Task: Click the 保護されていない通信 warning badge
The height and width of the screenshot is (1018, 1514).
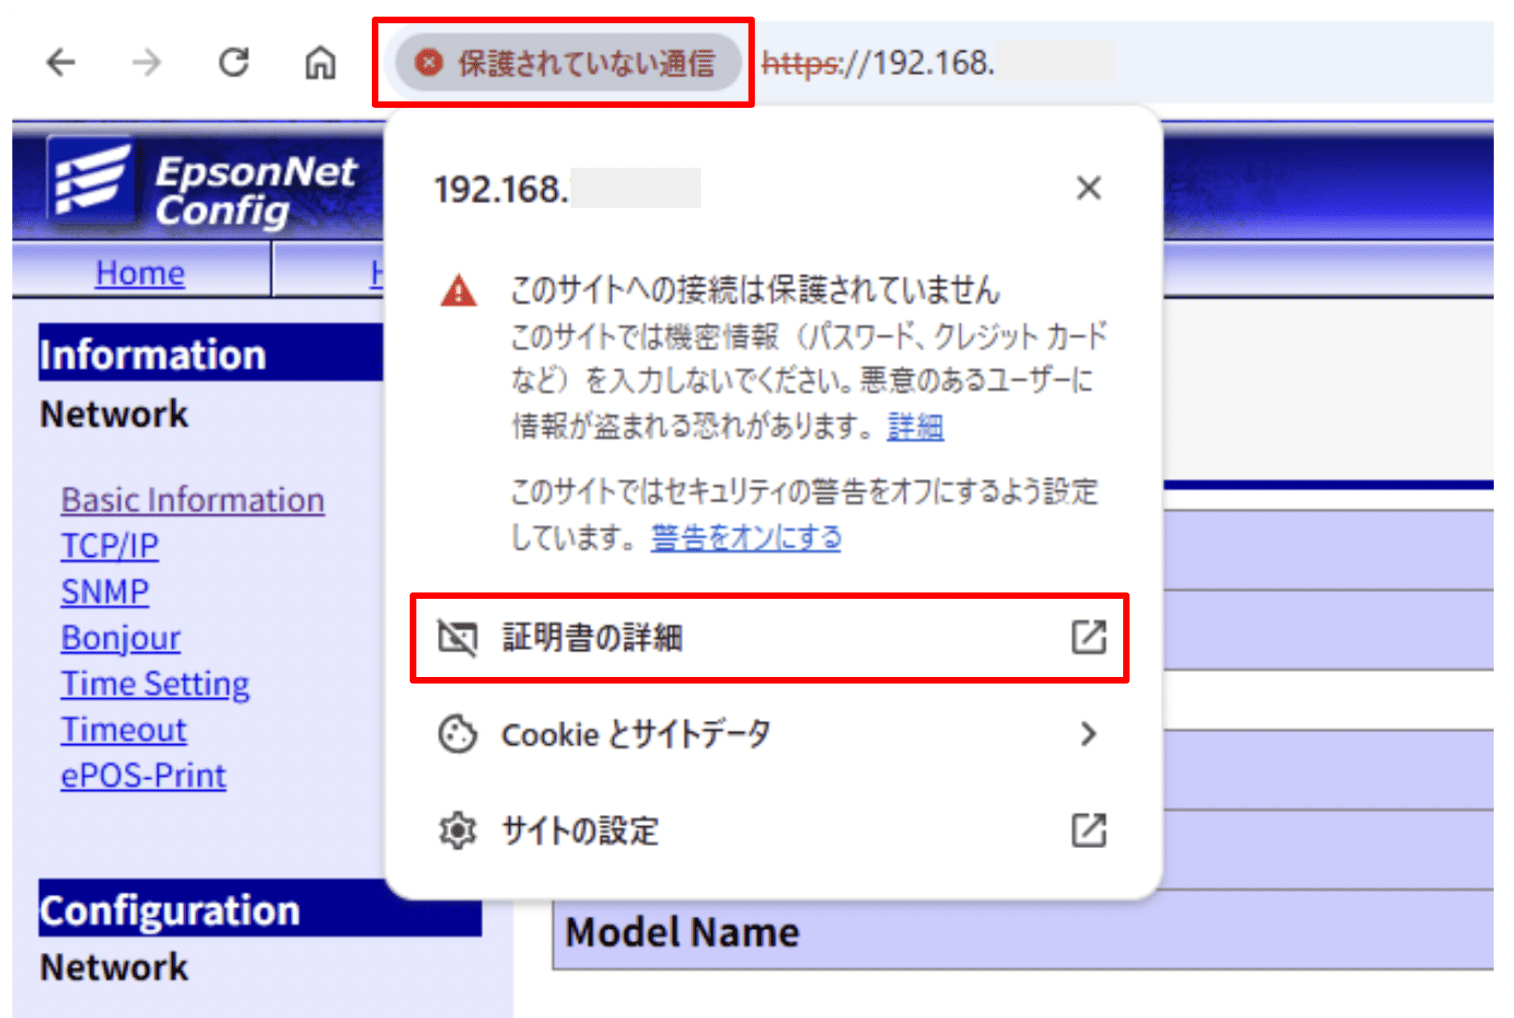Action: coord(563,62)
